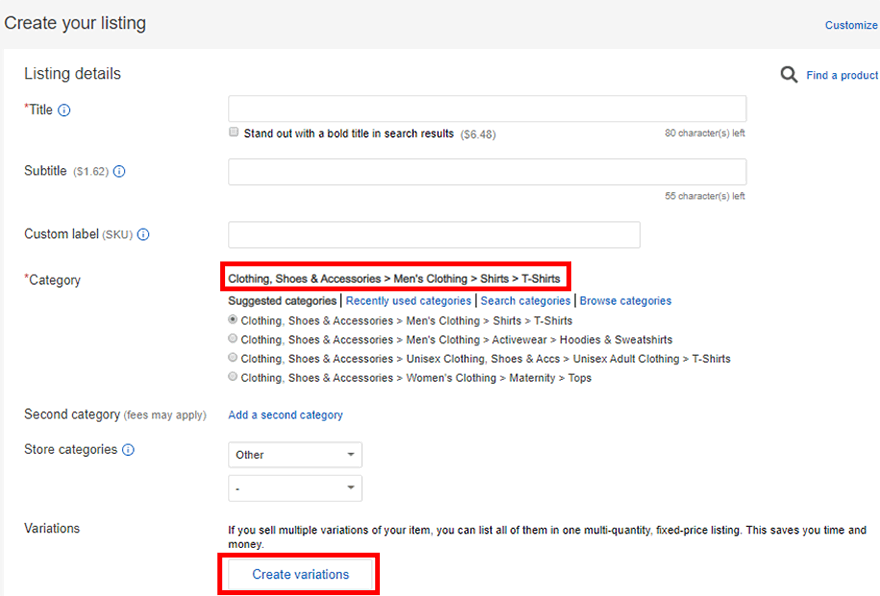Click Add a second category link
The image size is (880, 596).
[285, 415]
